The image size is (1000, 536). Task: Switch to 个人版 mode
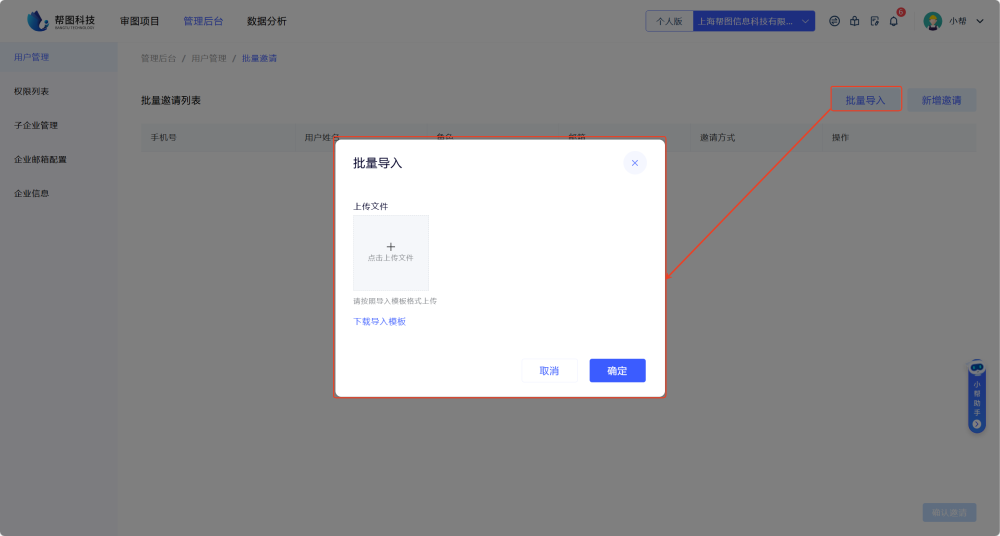(x=669, y=21)
